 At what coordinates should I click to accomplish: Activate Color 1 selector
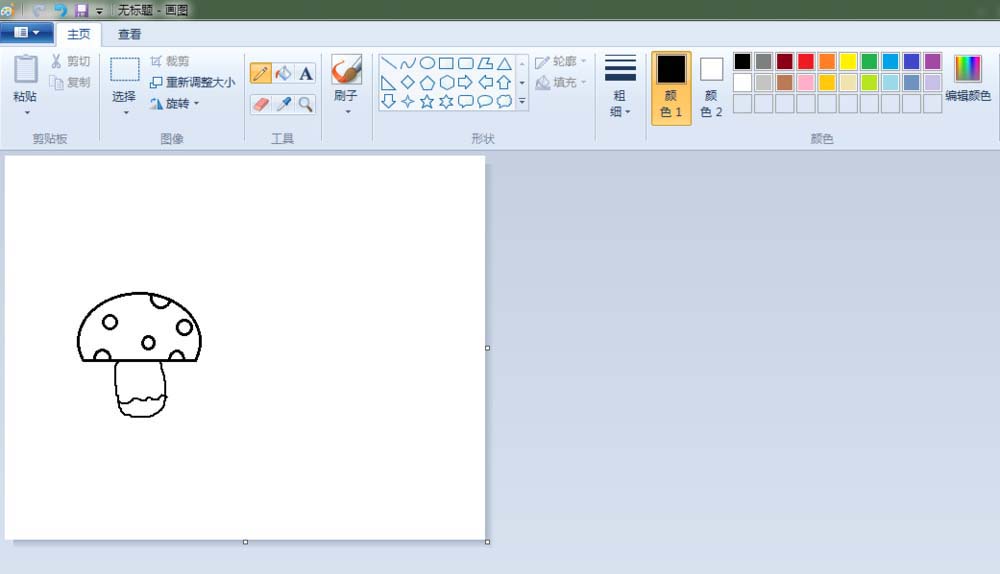(671, 88)
